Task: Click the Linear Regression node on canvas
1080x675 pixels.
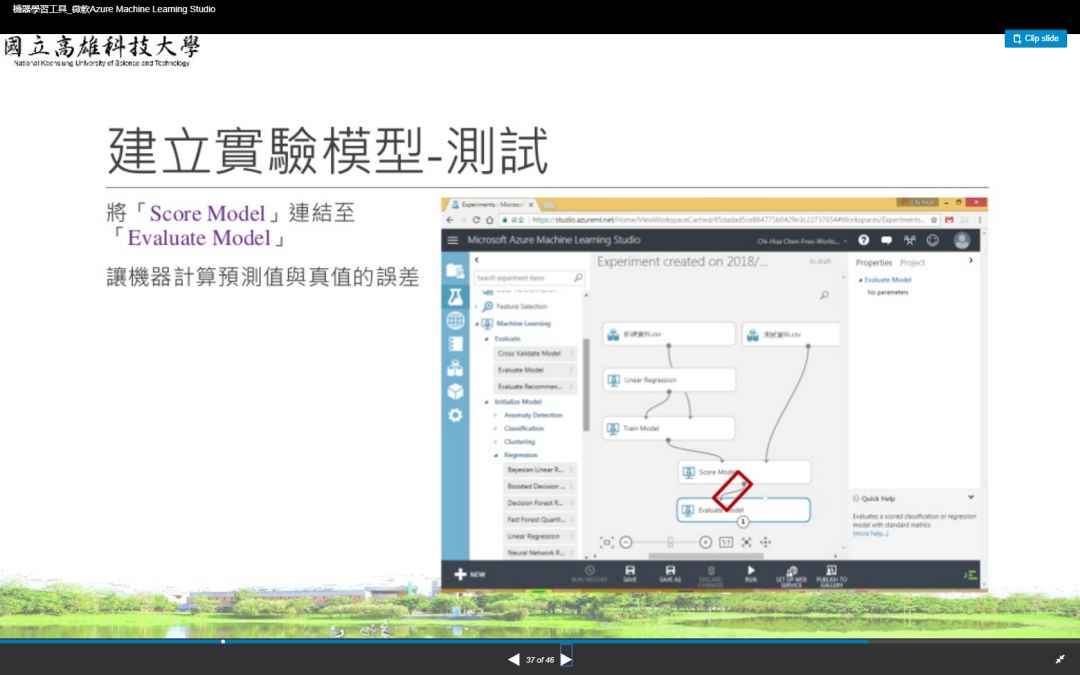Action: (669, 380)
